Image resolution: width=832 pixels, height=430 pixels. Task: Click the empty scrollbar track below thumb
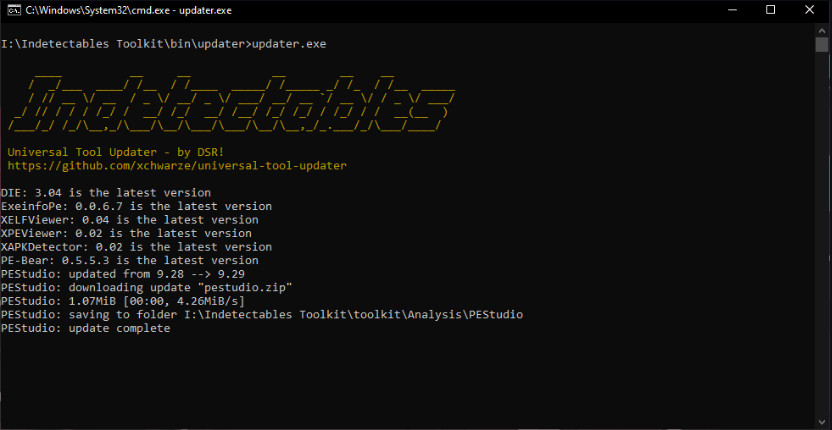coord(822,234)
